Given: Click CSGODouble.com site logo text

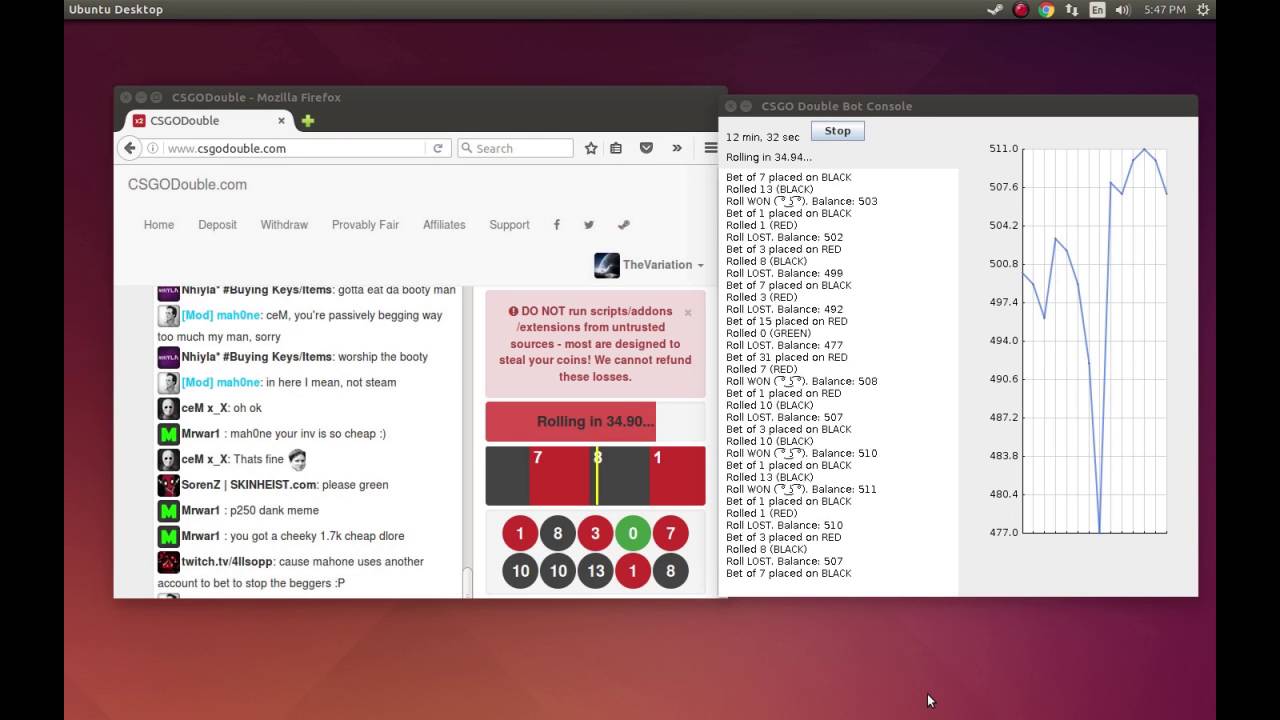Looking at the screenshot, I should point(187,184).
